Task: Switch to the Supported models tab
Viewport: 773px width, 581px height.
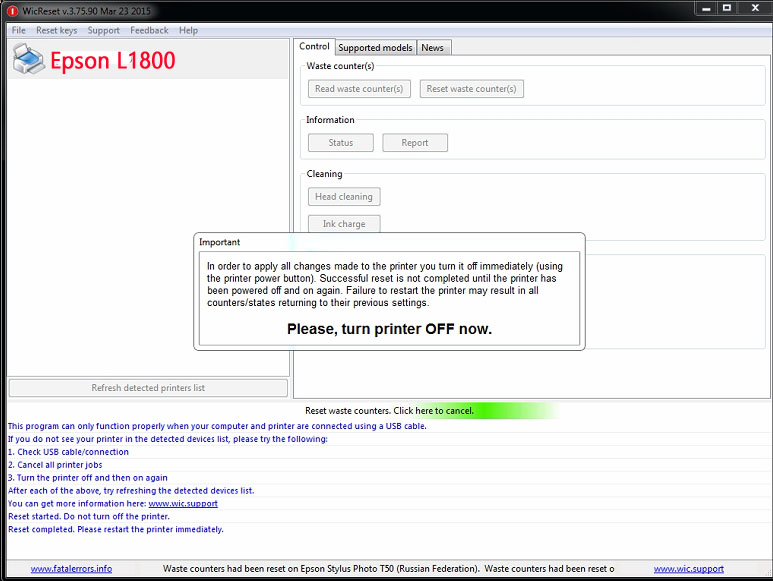Action: pyautogui.click(x=375, y=48)
